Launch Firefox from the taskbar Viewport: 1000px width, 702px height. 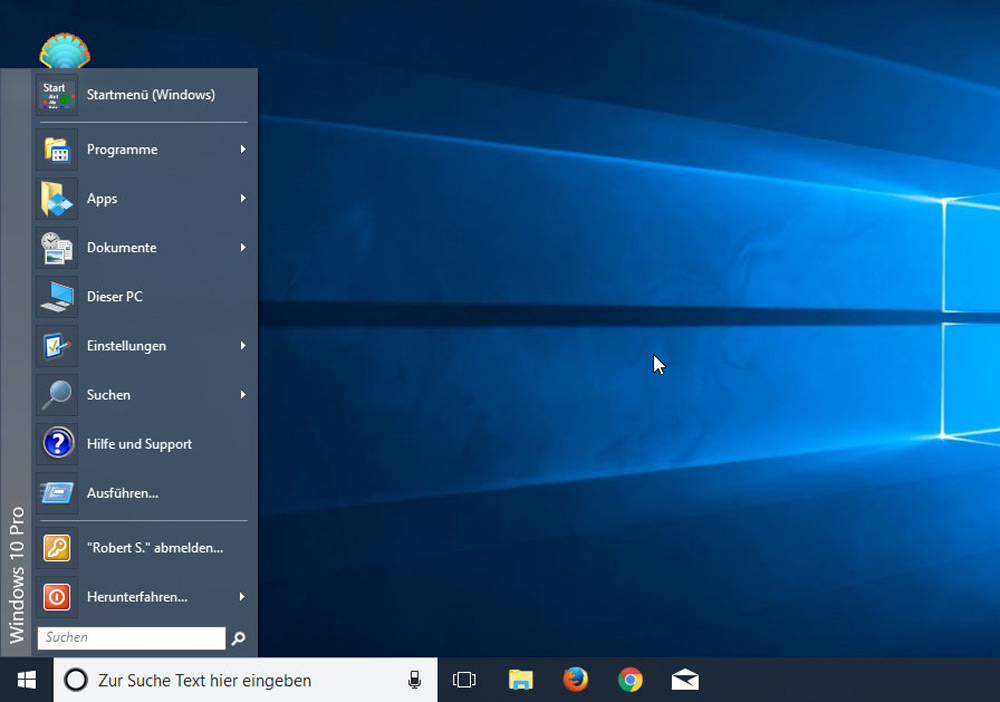(575, 680)
